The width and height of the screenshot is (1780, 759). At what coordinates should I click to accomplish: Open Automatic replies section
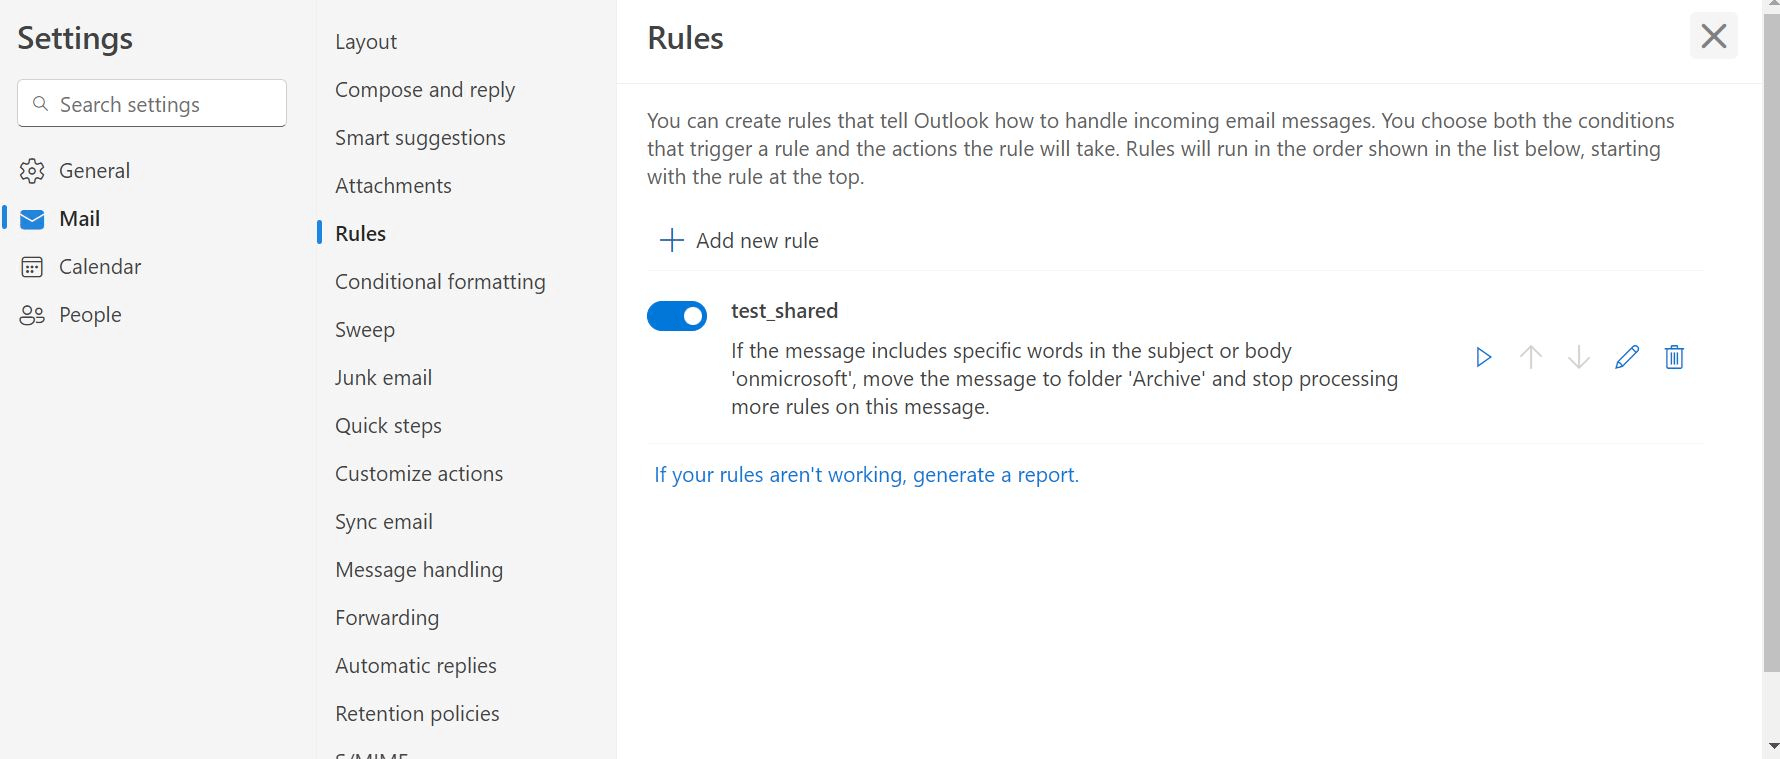[415, 666]
